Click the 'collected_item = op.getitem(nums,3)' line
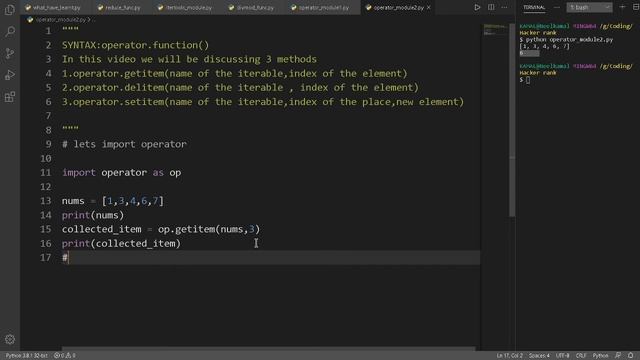Image resolution: width=640 pixels, height=360 pixels. pyautogui.click(x=161, y=229)
